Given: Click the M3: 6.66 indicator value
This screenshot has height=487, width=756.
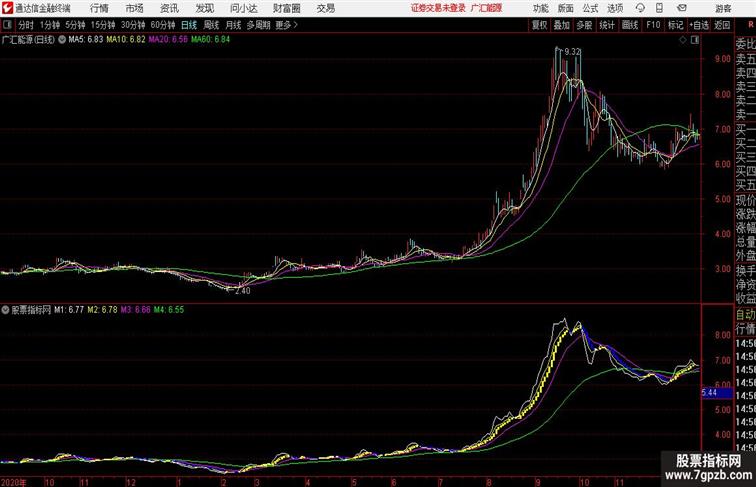Looking at the screenshot, I should pos(135,310).
